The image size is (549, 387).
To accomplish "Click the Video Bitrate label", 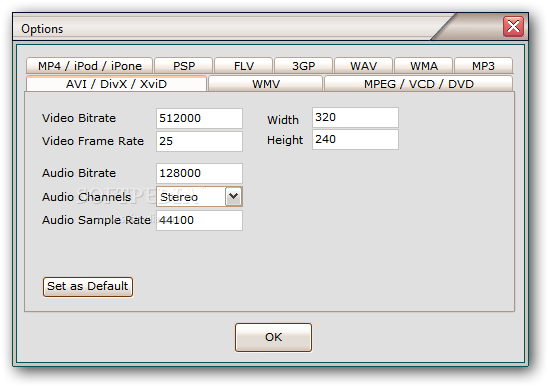I will [79, 118].
